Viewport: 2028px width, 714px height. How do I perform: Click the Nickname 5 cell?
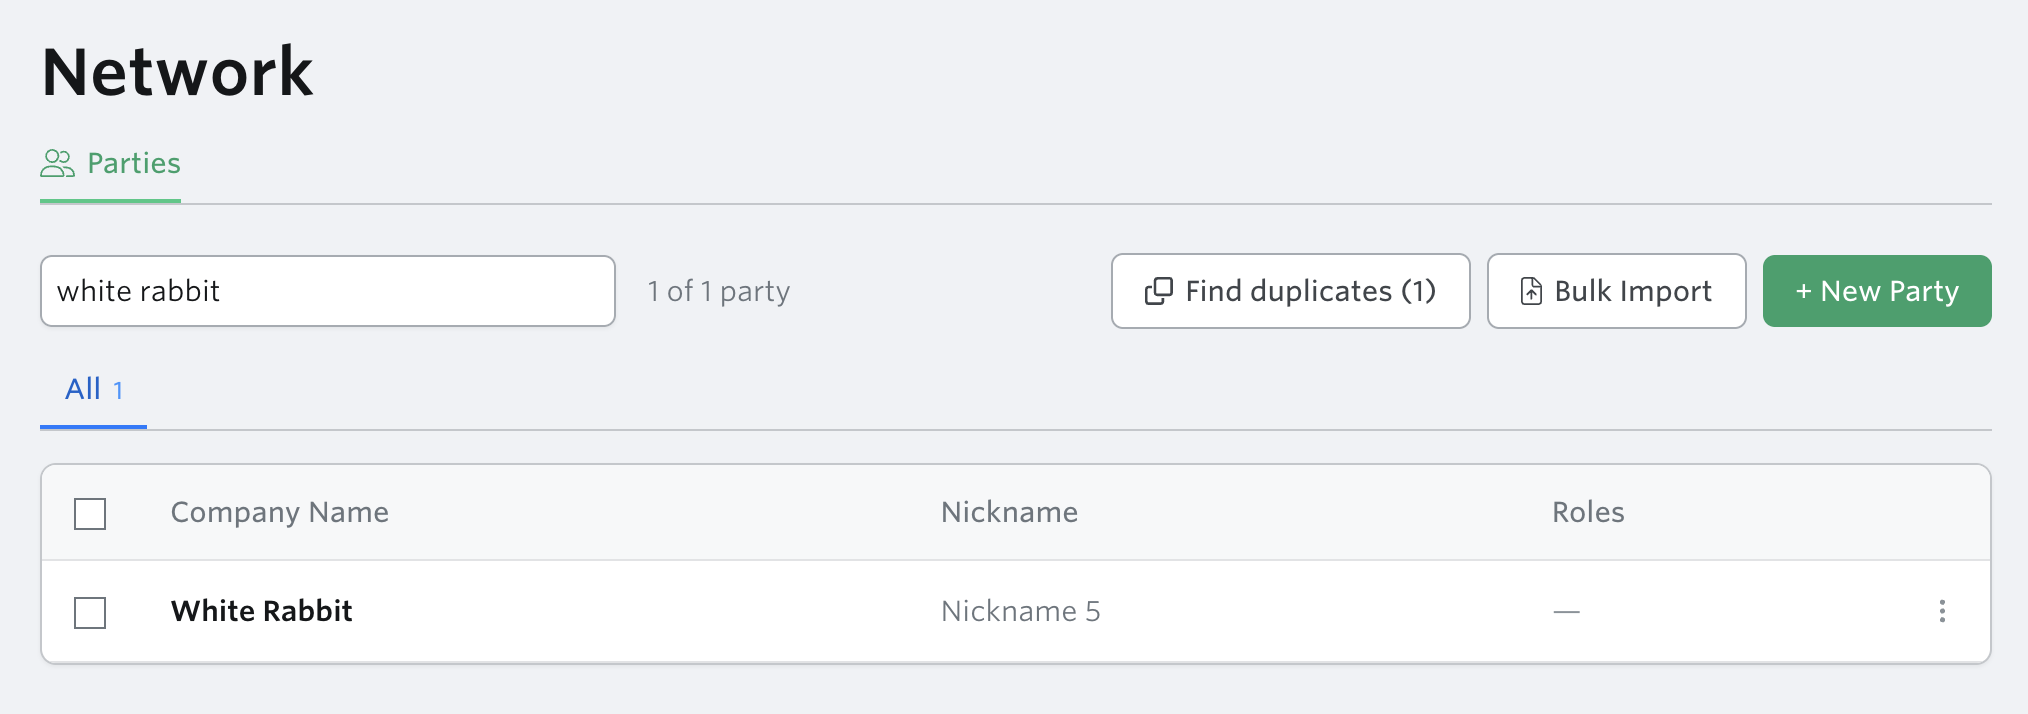pos(1020,611)
